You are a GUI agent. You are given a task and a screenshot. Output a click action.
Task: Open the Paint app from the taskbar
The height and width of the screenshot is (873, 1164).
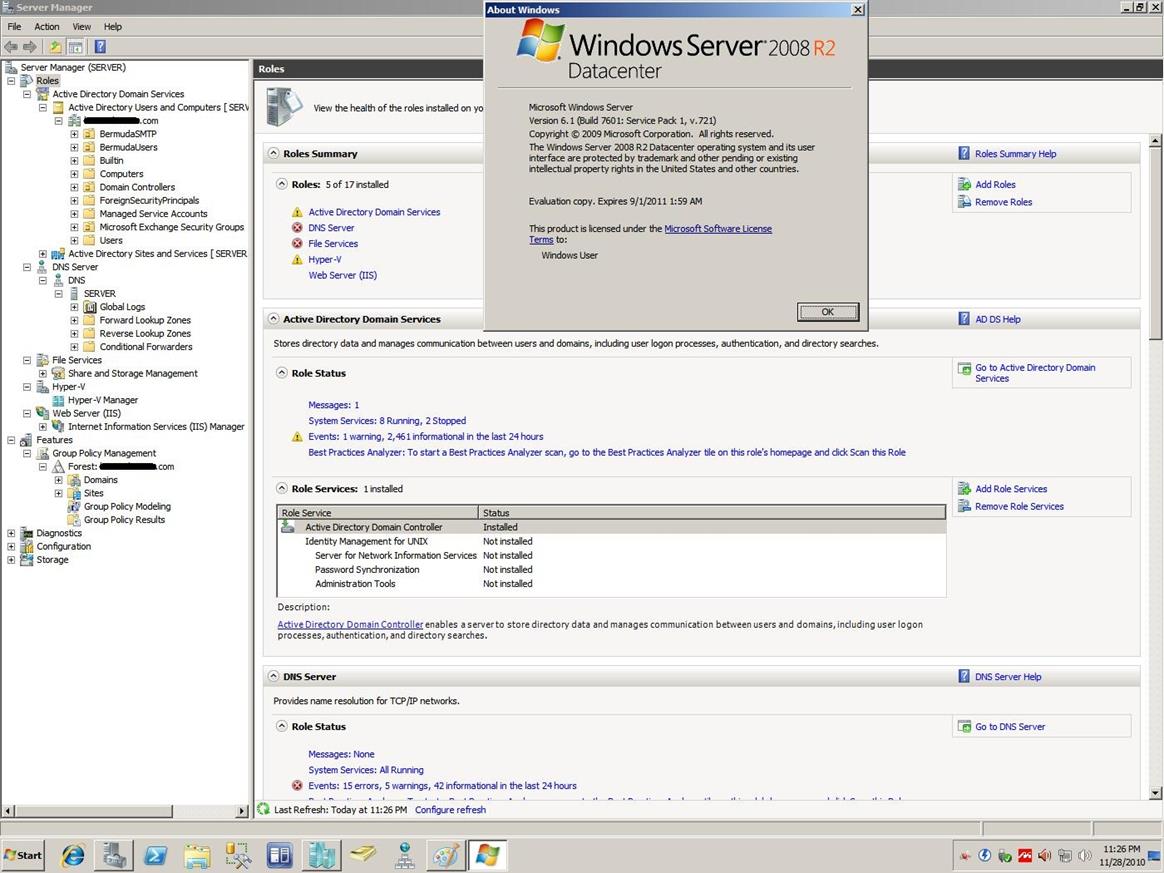pyautogui.click(x=445, y=855)
